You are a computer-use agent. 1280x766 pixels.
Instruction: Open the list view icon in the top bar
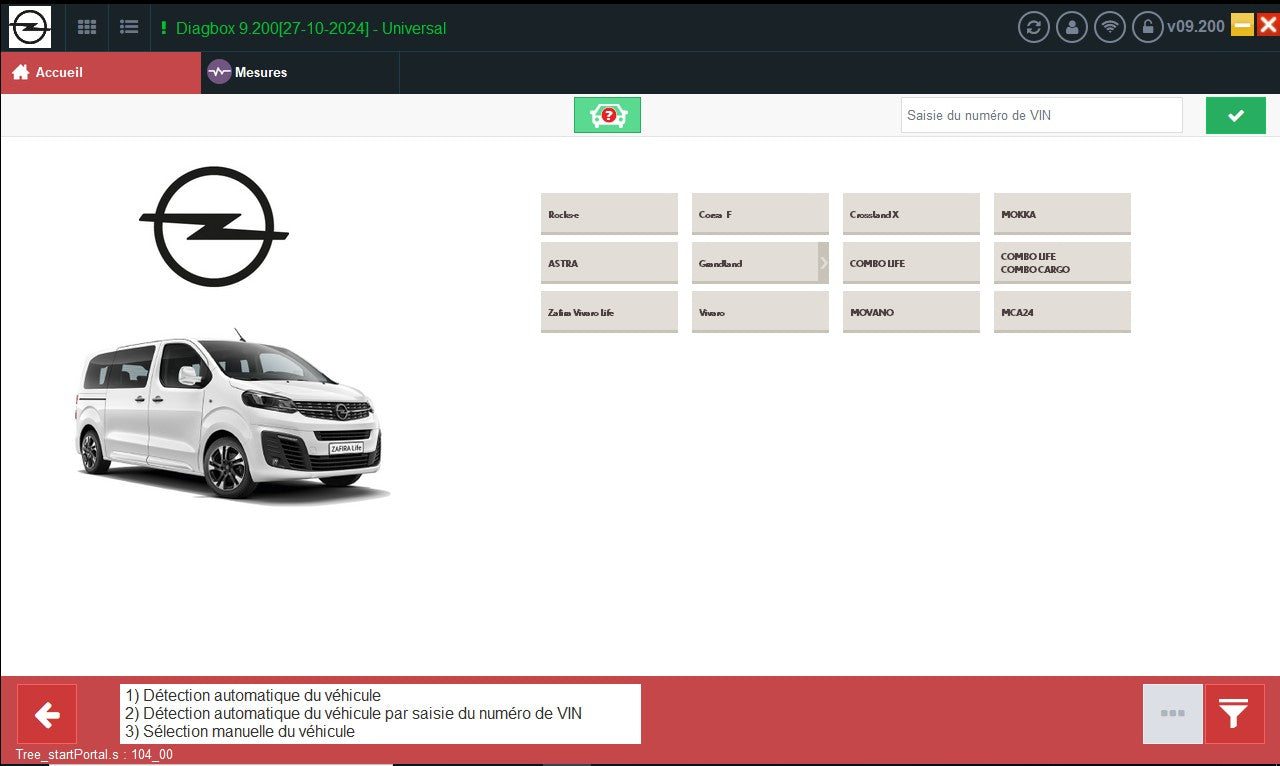129,27
